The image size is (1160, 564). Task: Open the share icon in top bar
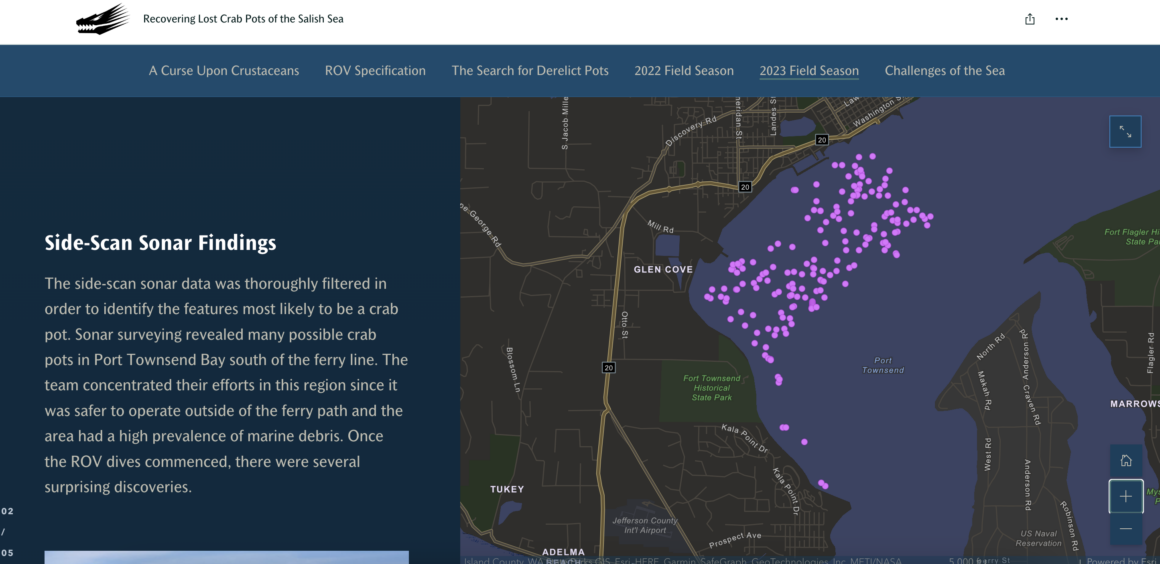coord(1030,19)
